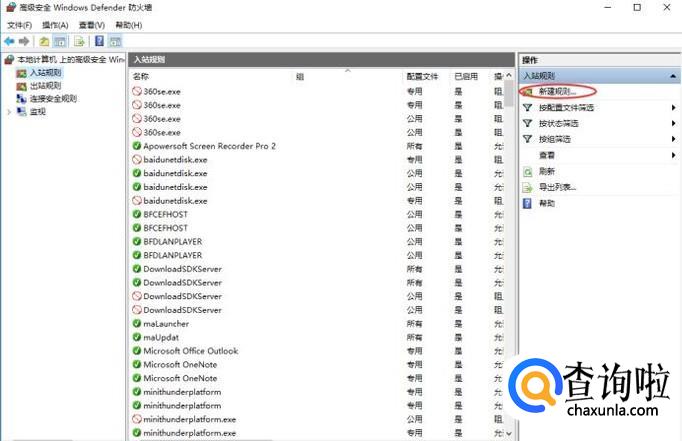Click 导出列表... action text

click(557, 187)
